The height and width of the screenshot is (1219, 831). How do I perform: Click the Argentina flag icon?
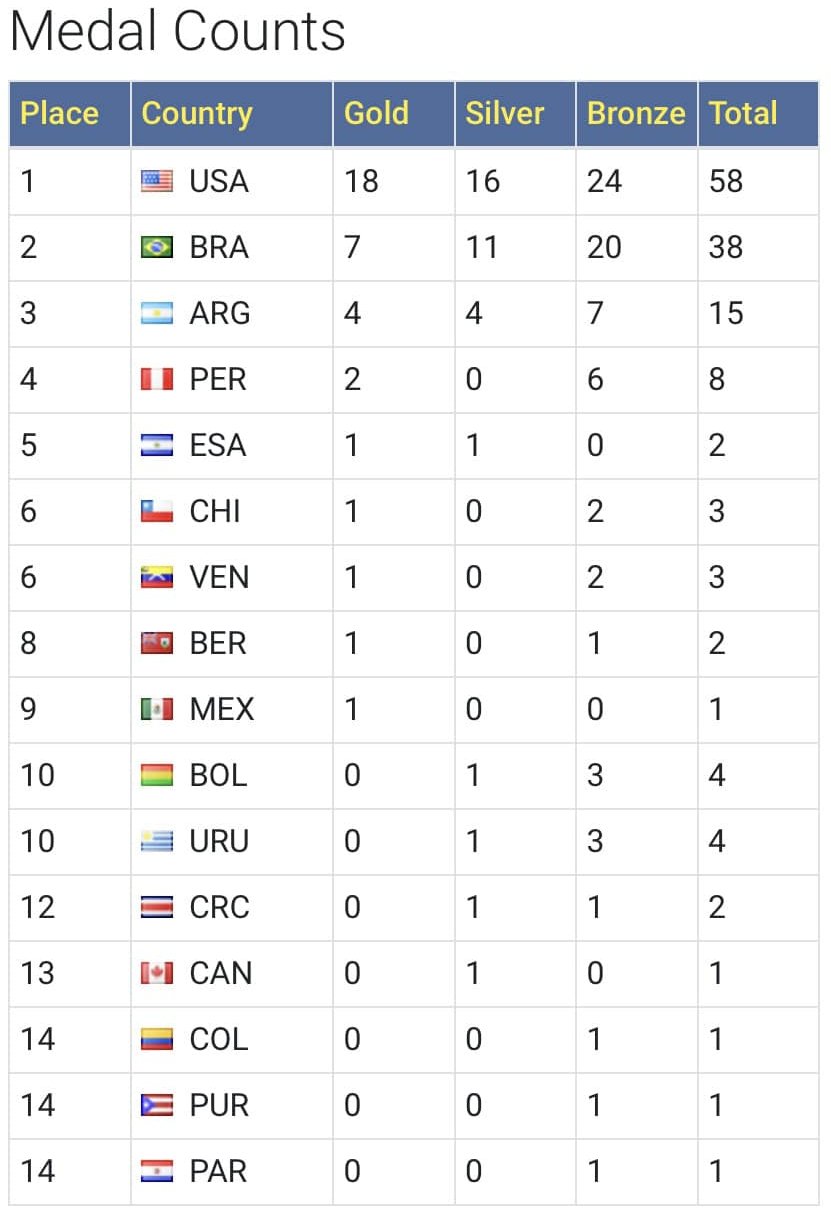coord(157,313)
